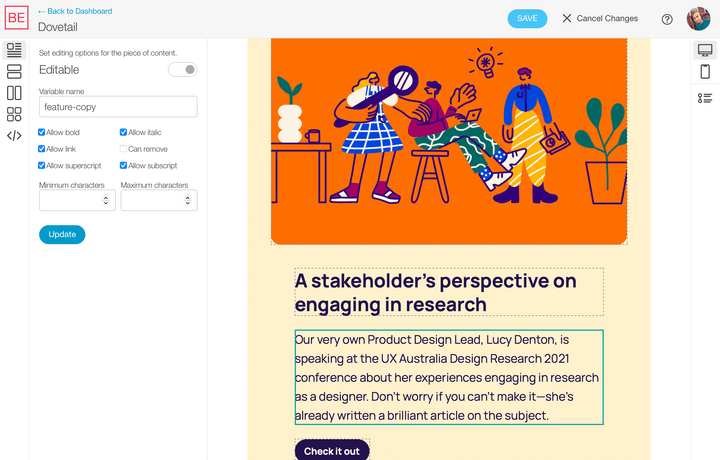This screenshot has width=720, height=460.
Task: Open the code view icon
Action: coord(14,136)
